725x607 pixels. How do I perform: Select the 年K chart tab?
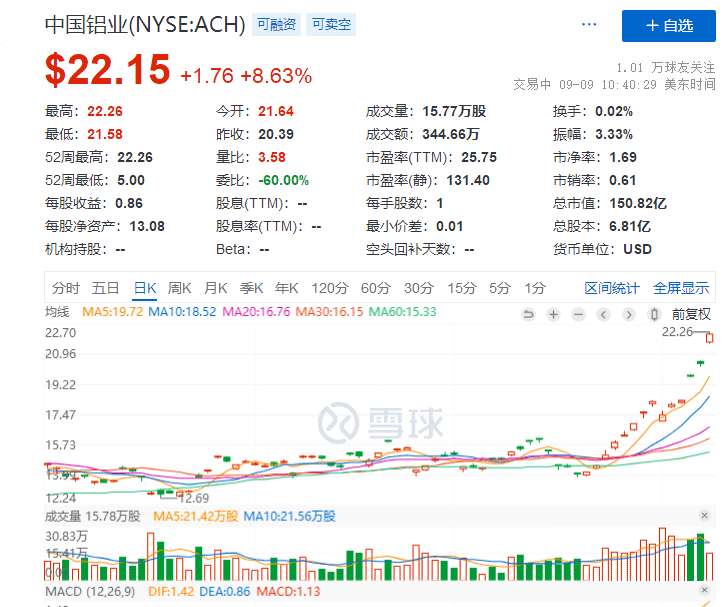[287, 288]
